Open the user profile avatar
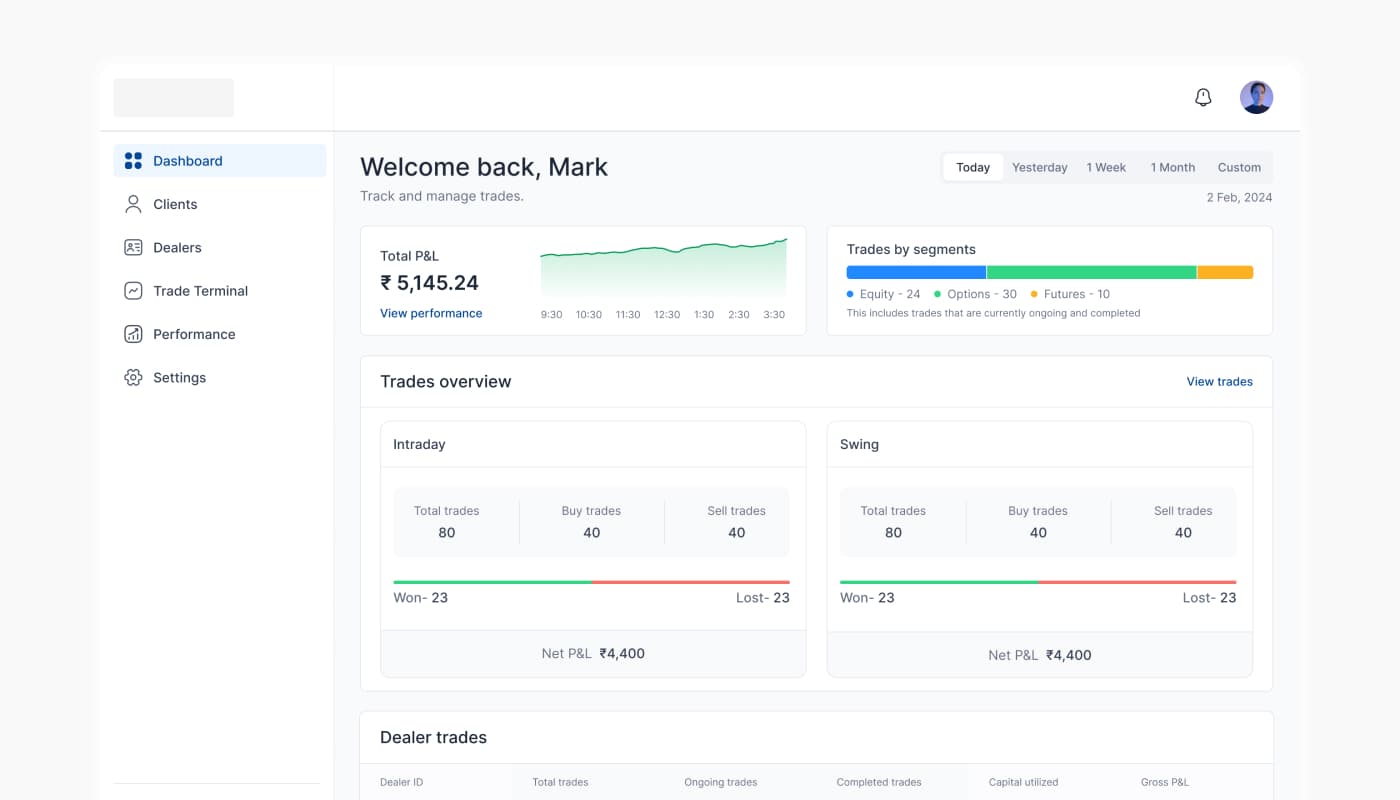This screenshot has height=800, width=1400. tap(1257, 97)
